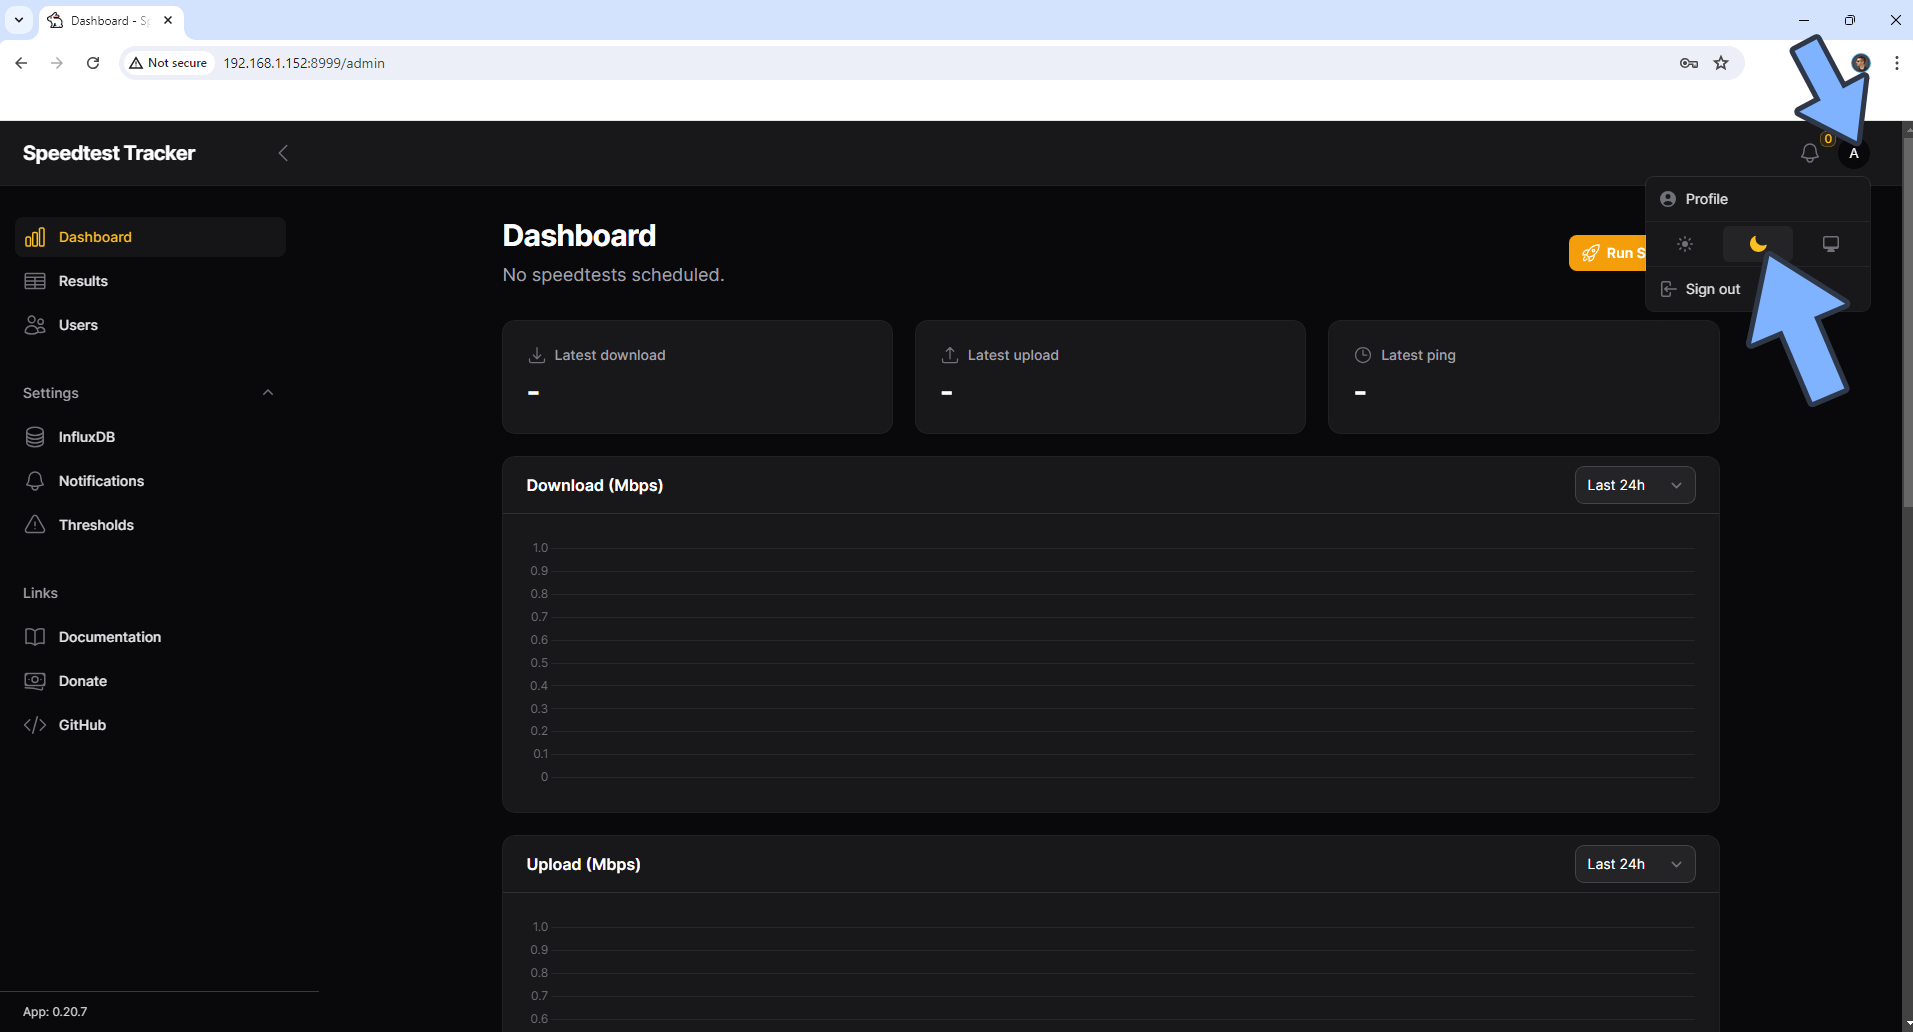Image resolution: width=1913 pixels, height=1032 pixels.
Task: Click the App: 0.20.7 version text
Action: (55, 1012)
